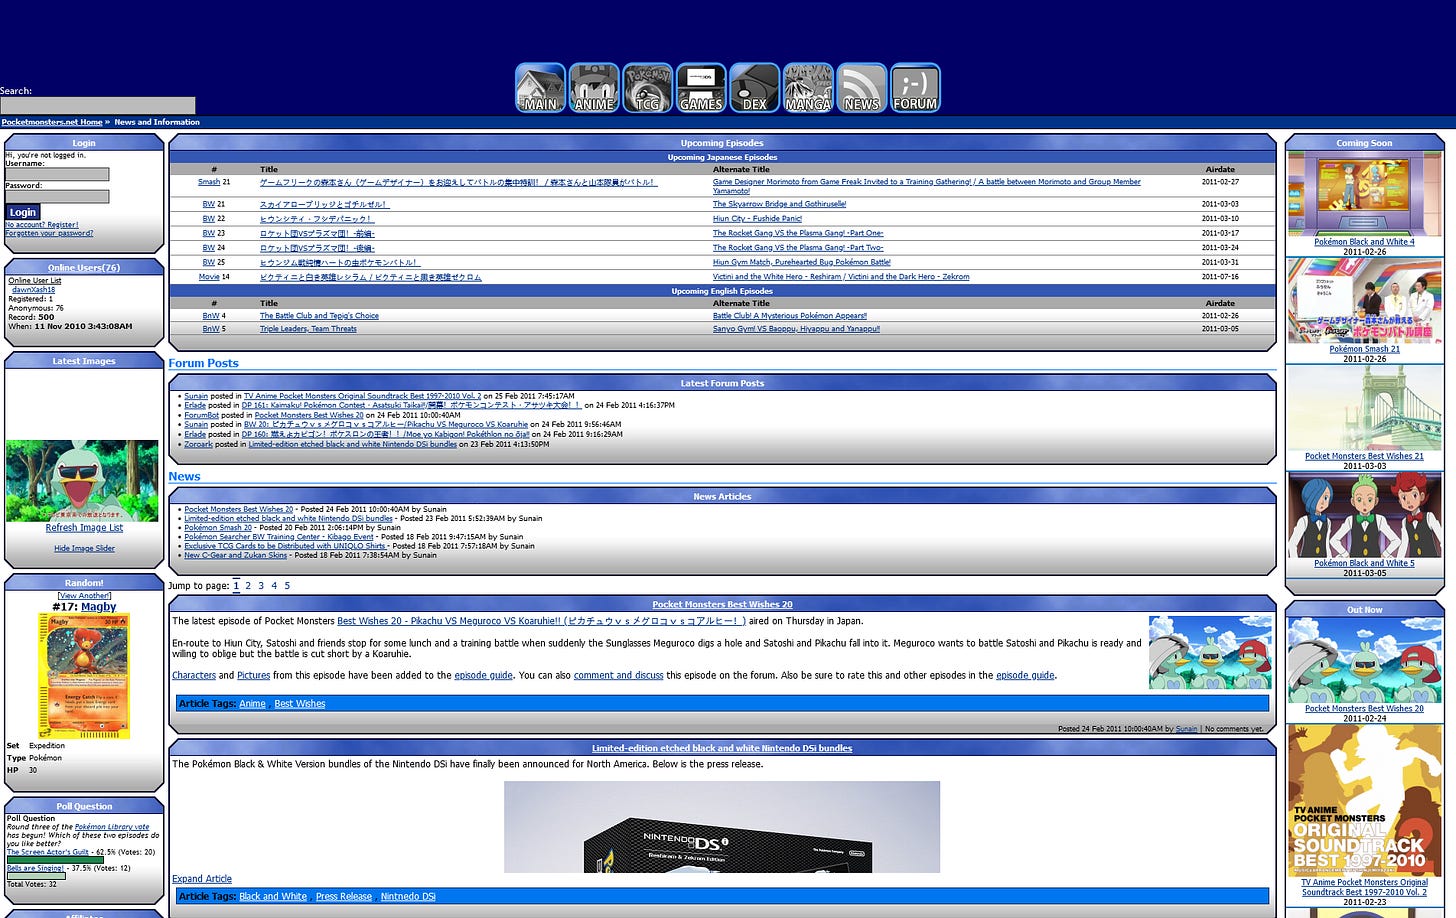Go to news page 2
The image size is (1456, 918).
click(x=248, y=586)
